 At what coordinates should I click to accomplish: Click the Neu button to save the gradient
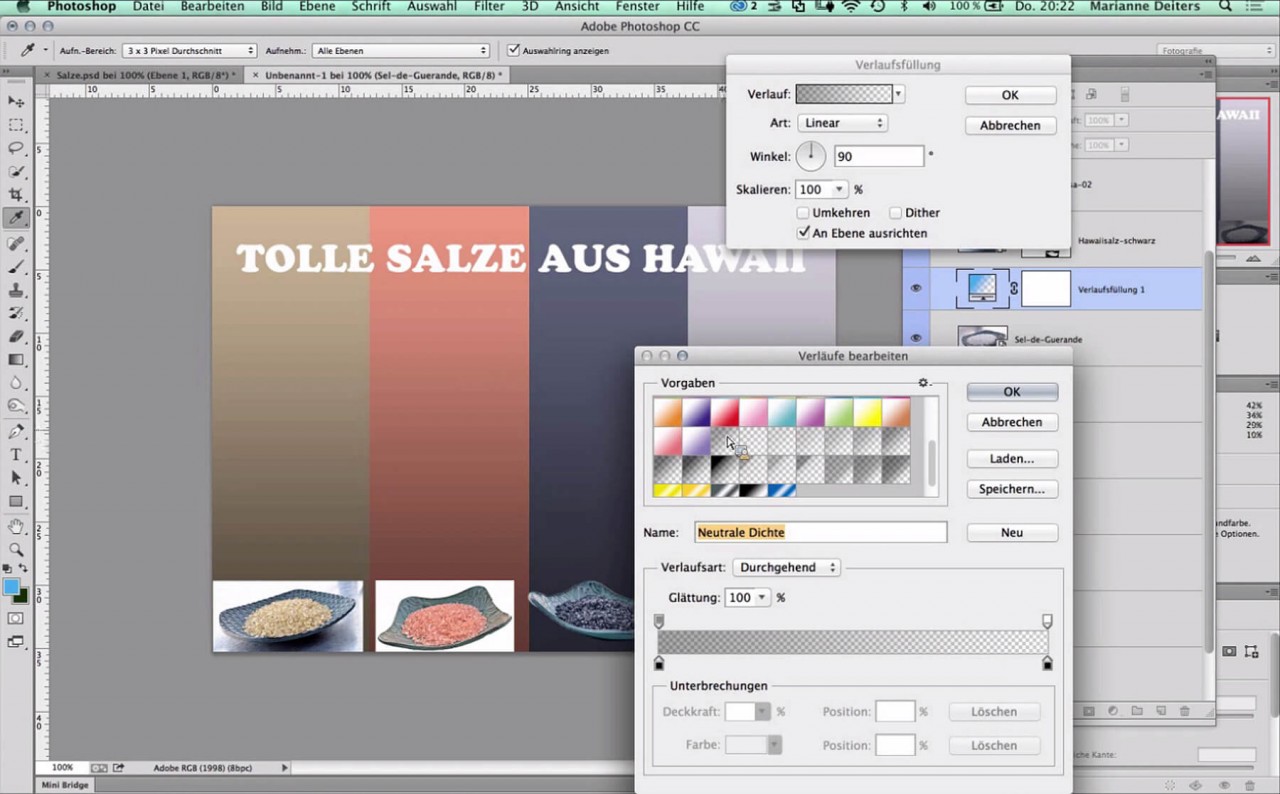pos(1011,532)
